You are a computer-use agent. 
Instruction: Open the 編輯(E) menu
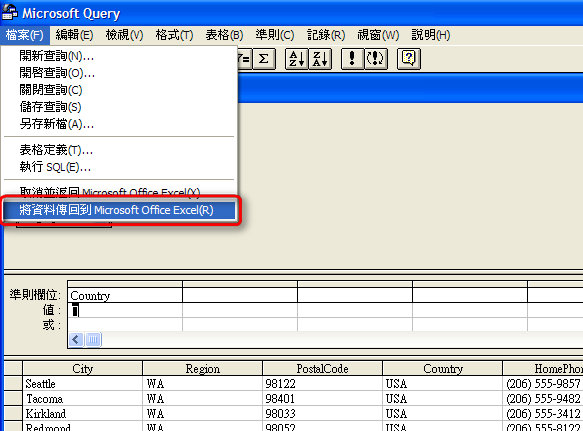tap(74, 35)
